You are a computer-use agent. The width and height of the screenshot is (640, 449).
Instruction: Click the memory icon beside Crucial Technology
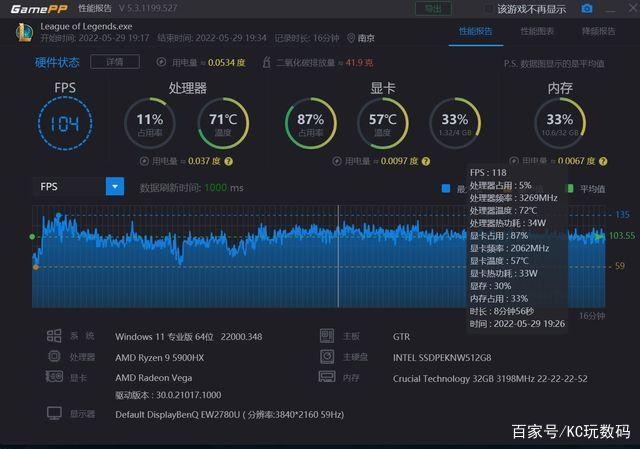[x=327, y=376]
